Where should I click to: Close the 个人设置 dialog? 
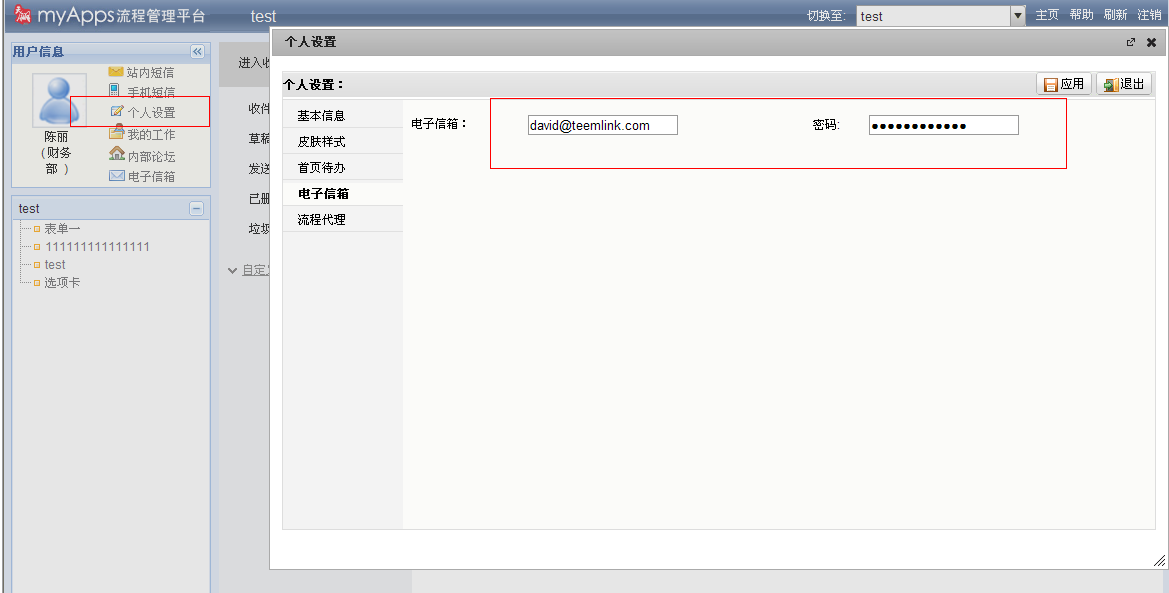[1151, 43]
